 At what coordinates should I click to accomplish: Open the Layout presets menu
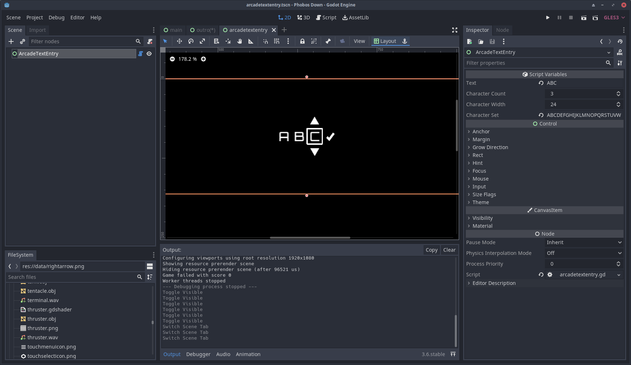pyautogui.click(x=385, y=41)
